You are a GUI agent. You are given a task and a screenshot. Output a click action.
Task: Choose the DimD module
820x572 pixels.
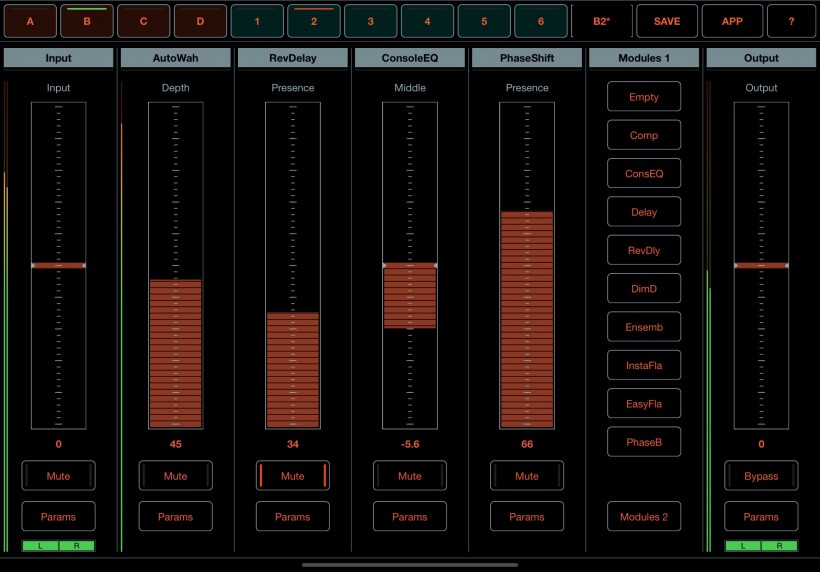point(644,289)
